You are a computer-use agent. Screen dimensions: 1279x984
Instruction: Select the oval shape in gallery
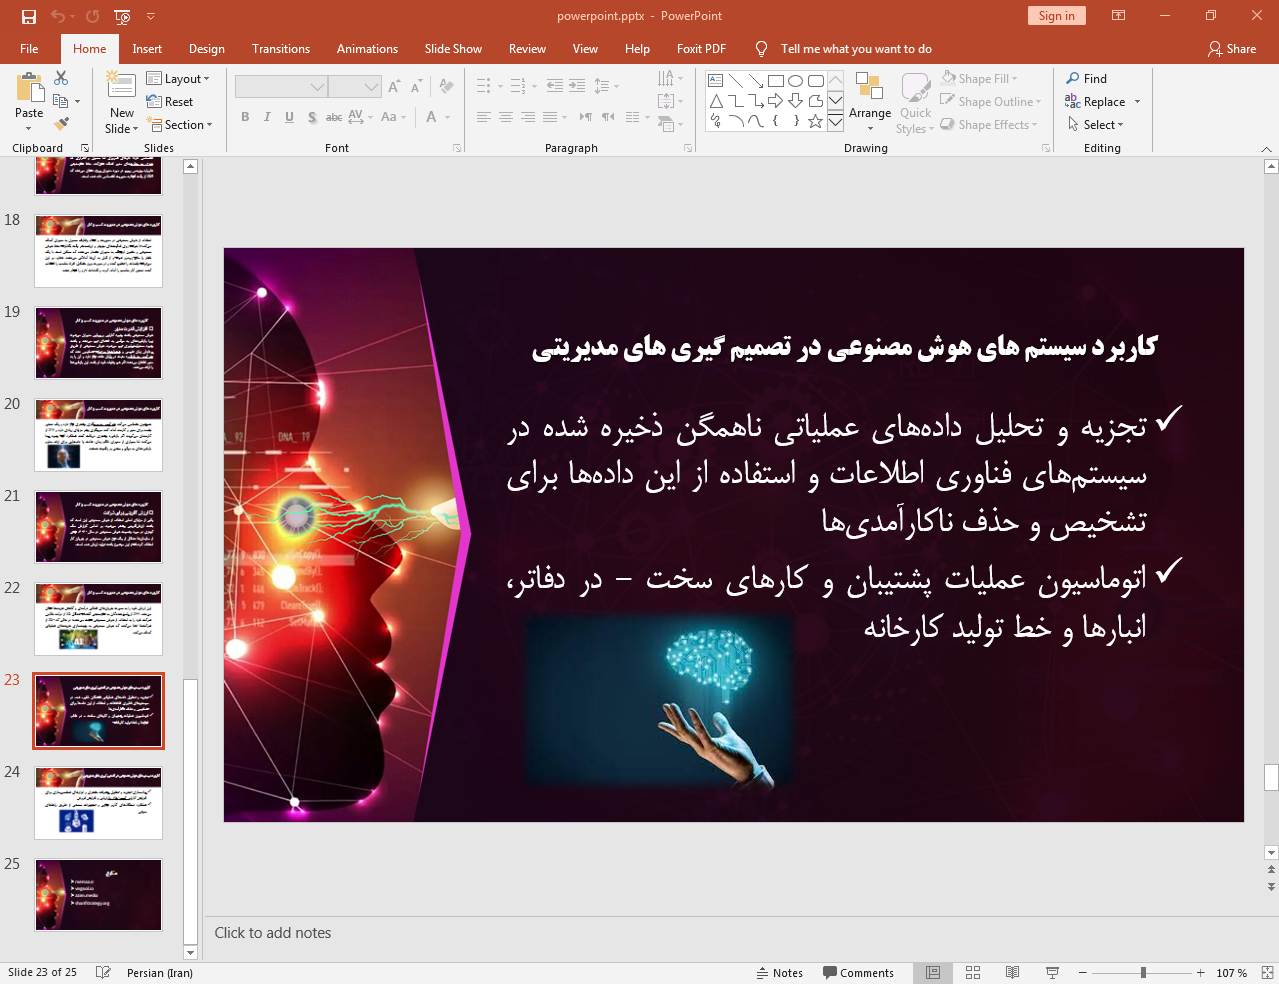(796, 81)
